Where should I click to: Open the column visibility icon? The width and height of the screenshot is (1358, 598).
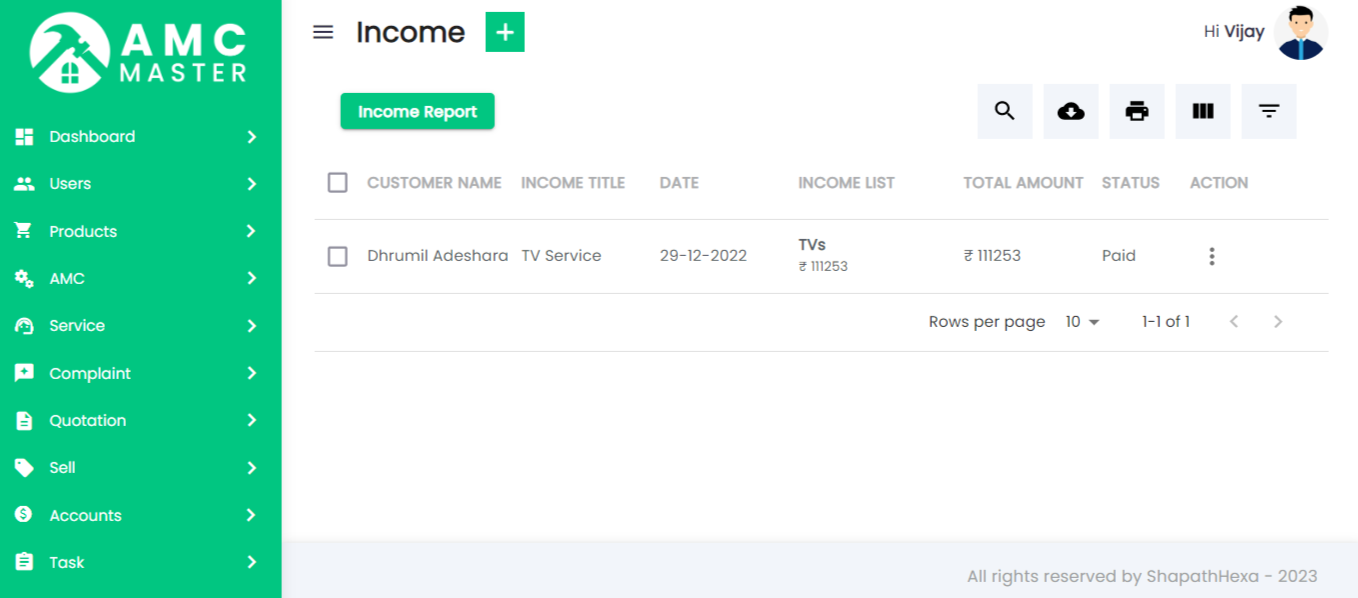1203,111
